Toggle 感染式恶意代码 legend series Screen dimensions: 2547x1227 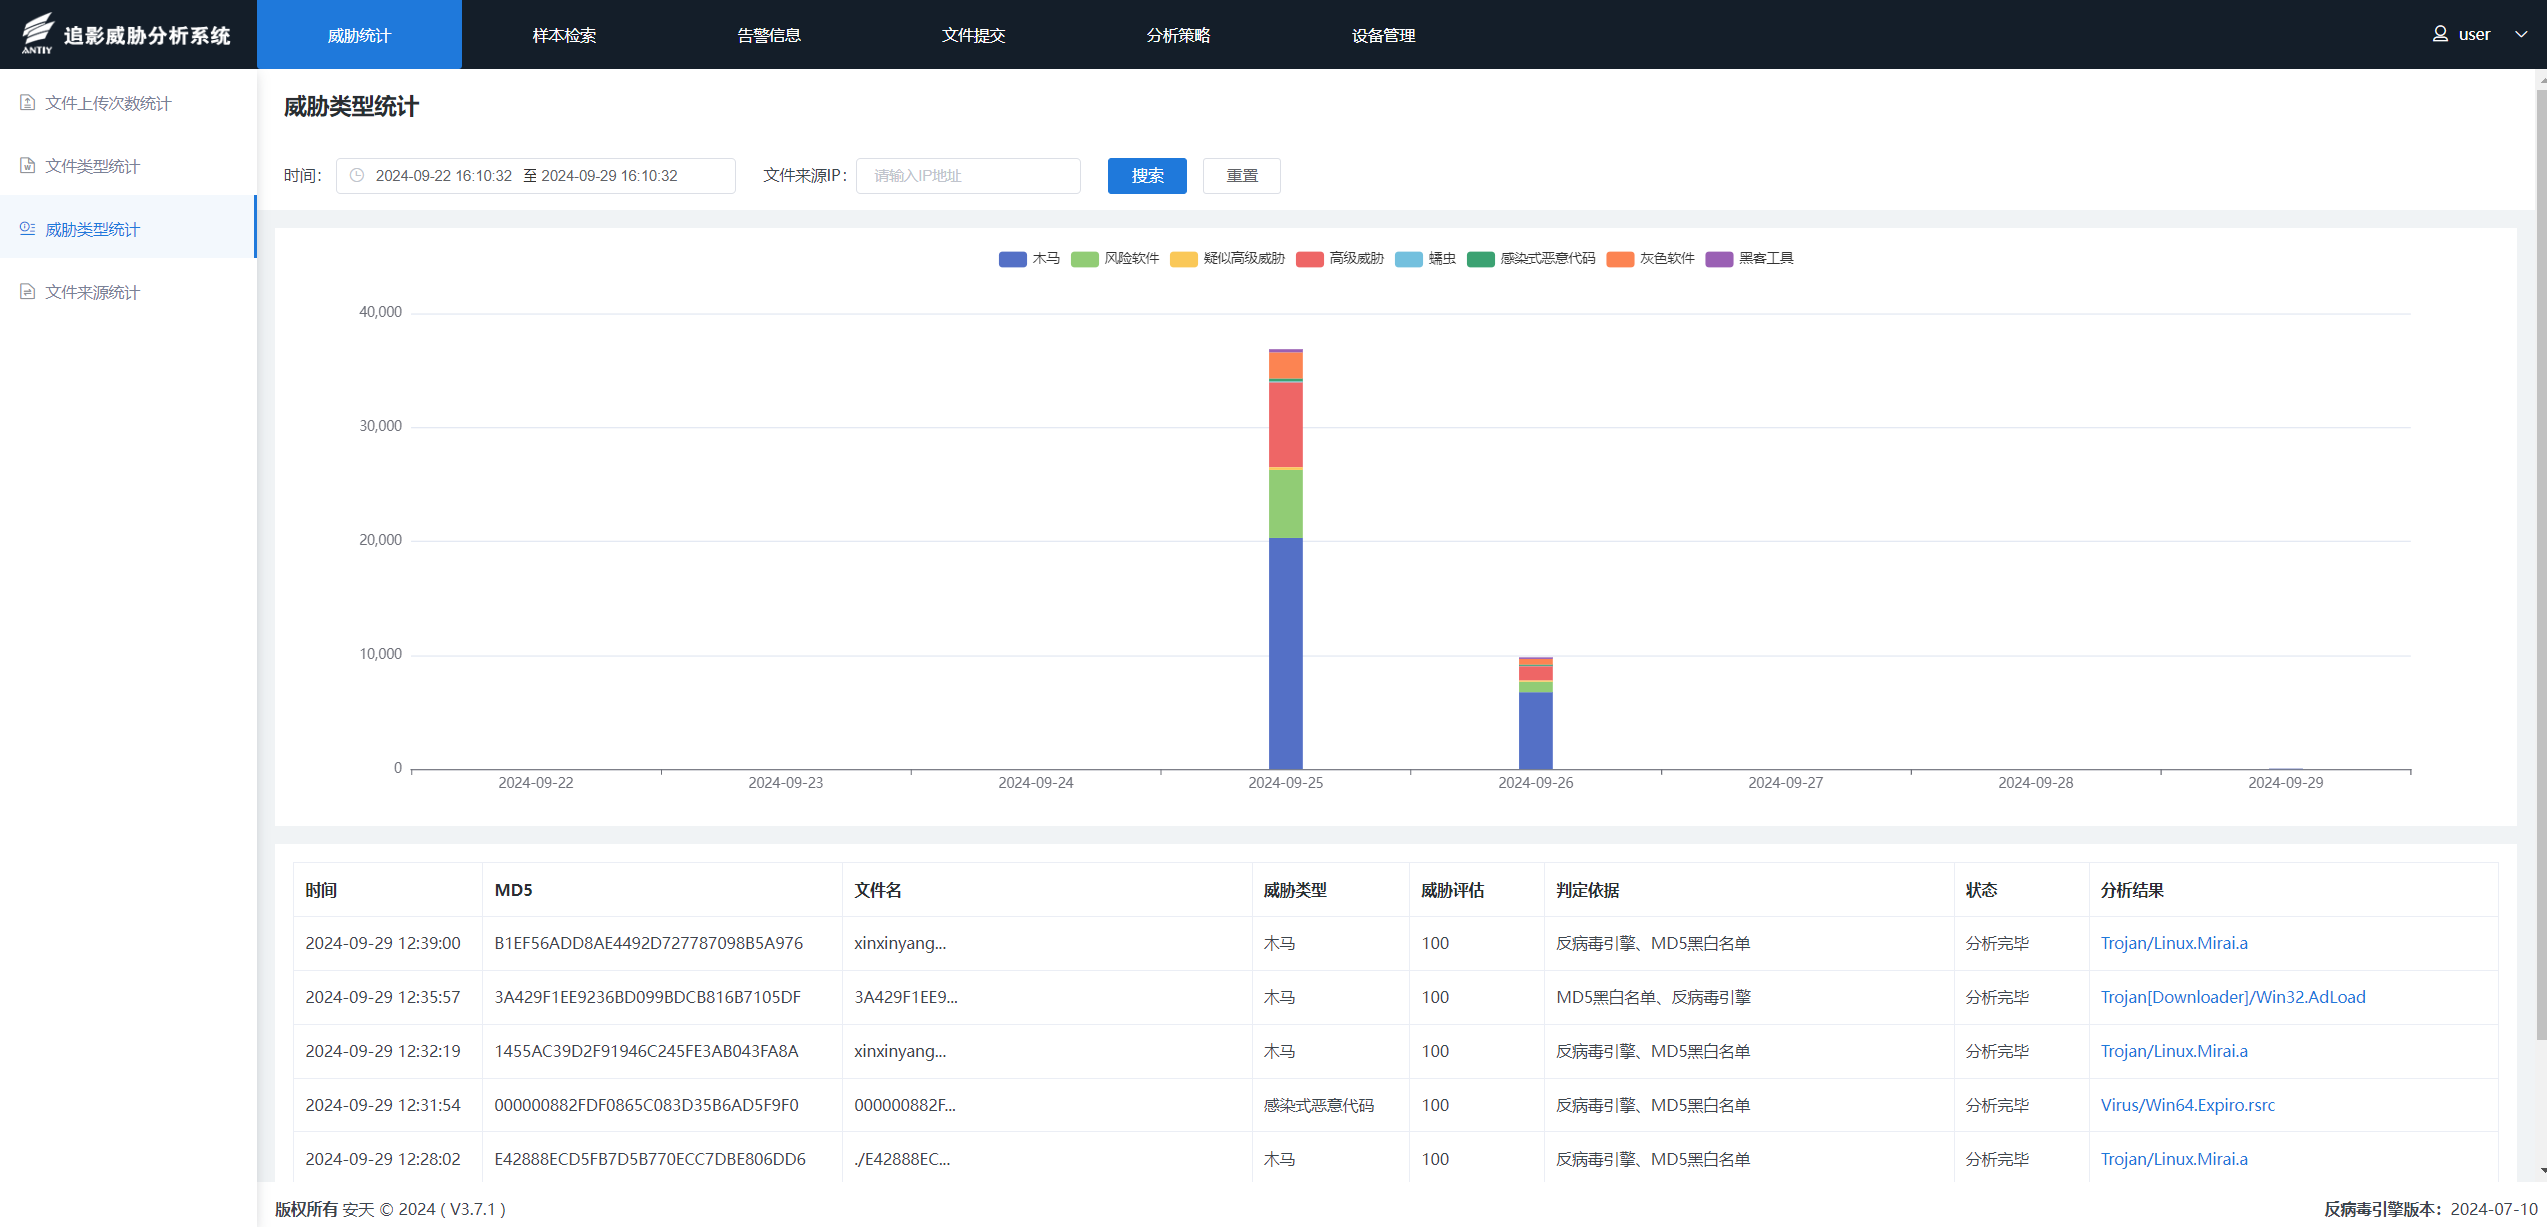(x=1531, y=259)
